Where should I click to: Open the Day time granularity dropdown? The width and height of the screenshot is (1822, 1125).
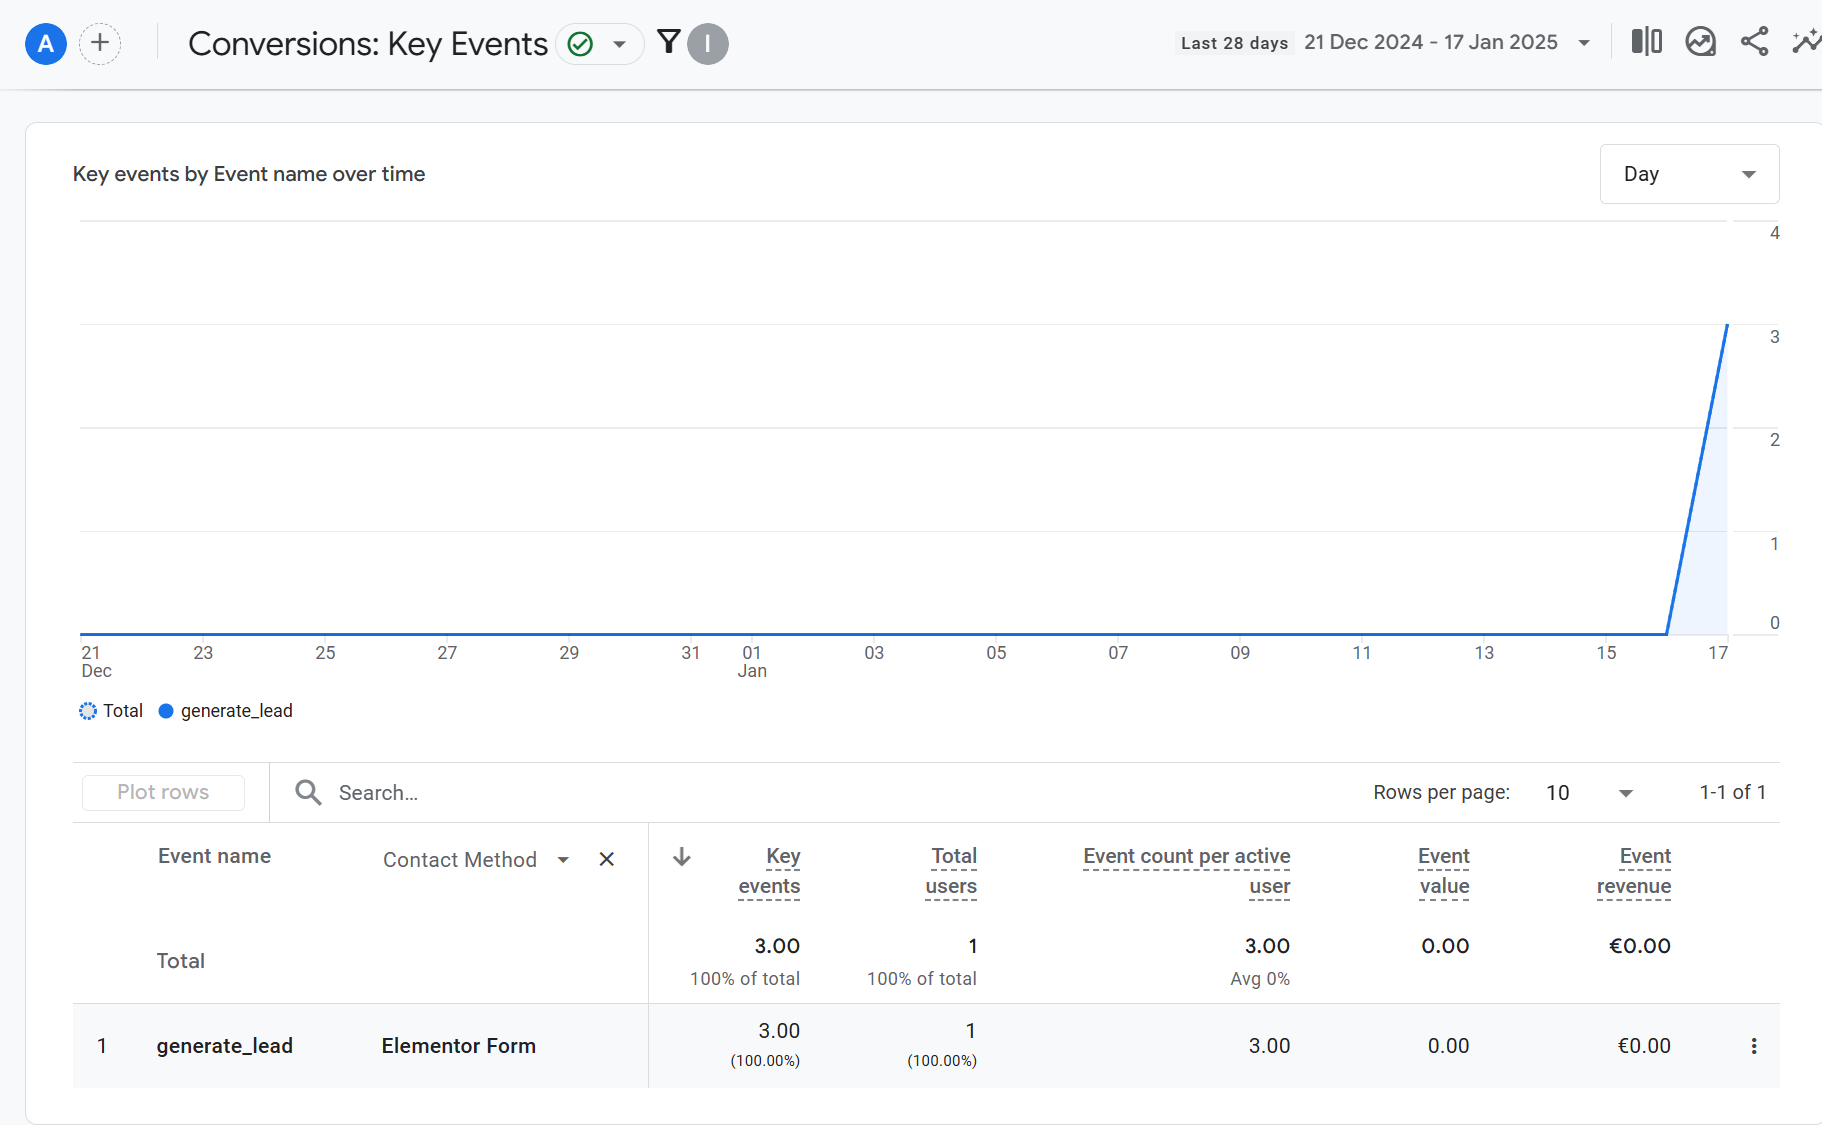pyautogui.click(x=1688, y=173)
